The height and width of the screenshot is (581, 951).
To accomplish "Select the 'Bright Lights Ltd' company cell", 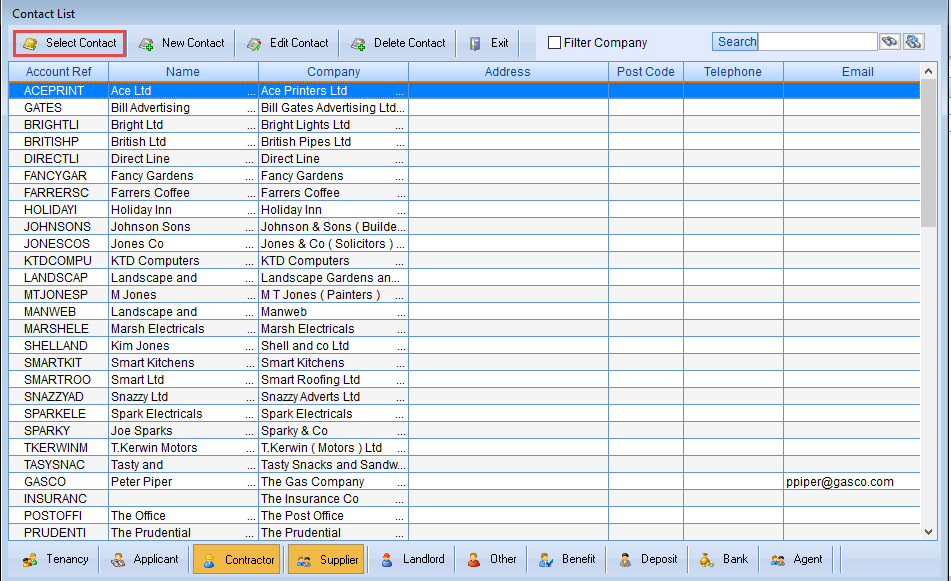I will pyautogui.click(x=333, y=124).
